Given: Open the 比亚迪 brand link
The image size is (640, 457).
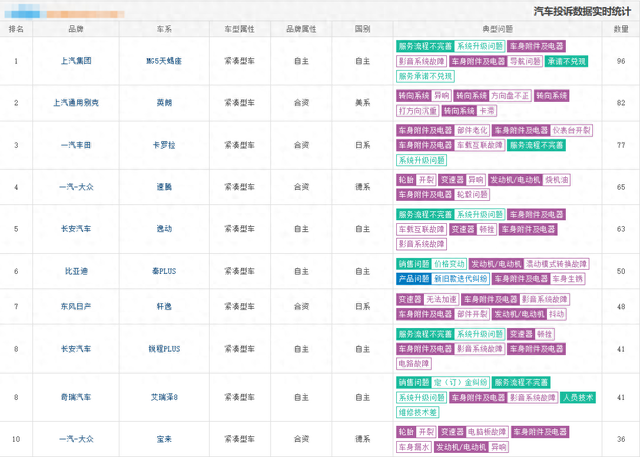Looking at the screenshot, I should point(76,271).
